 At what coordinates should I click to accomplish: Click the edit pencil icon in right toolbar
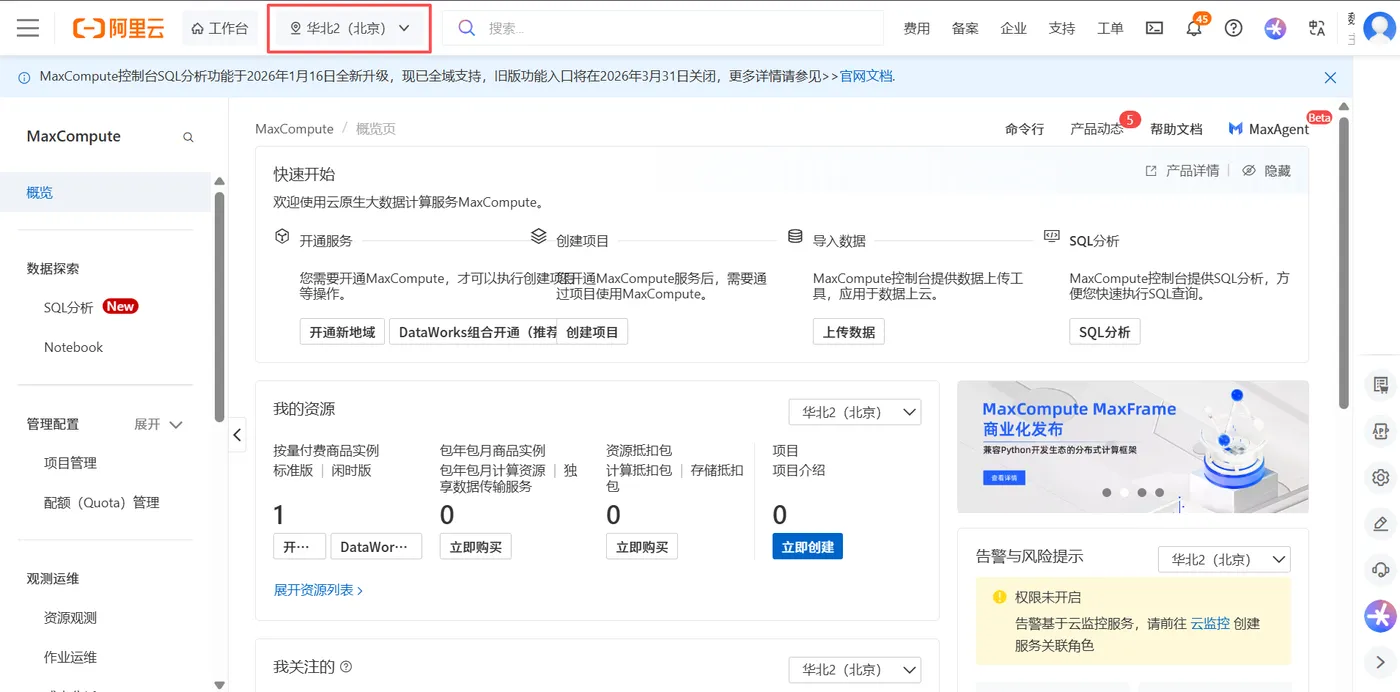click(1381, 523)
